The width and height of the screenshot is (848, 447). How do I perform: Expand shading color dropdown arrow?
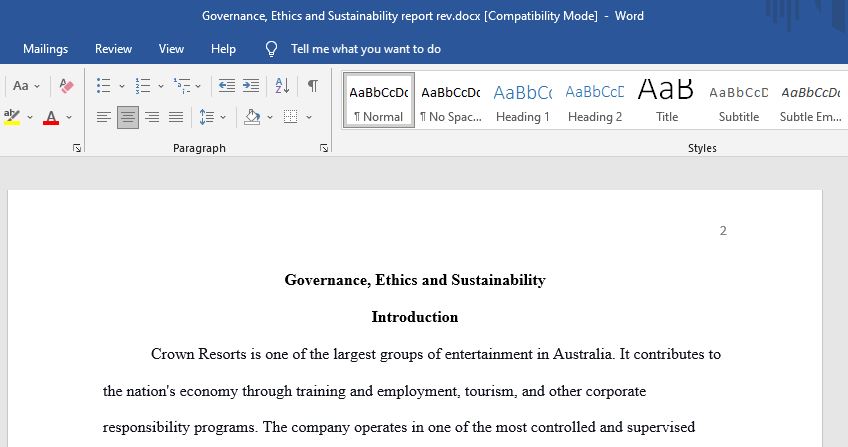tap(270, 117)
